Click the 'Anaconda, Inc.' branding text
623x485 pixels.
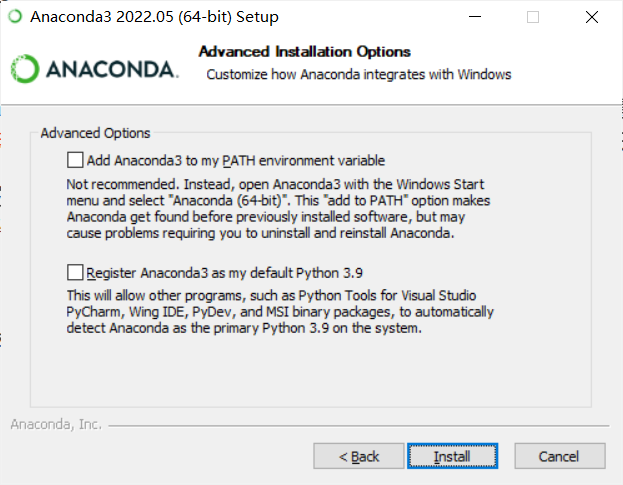56,424
